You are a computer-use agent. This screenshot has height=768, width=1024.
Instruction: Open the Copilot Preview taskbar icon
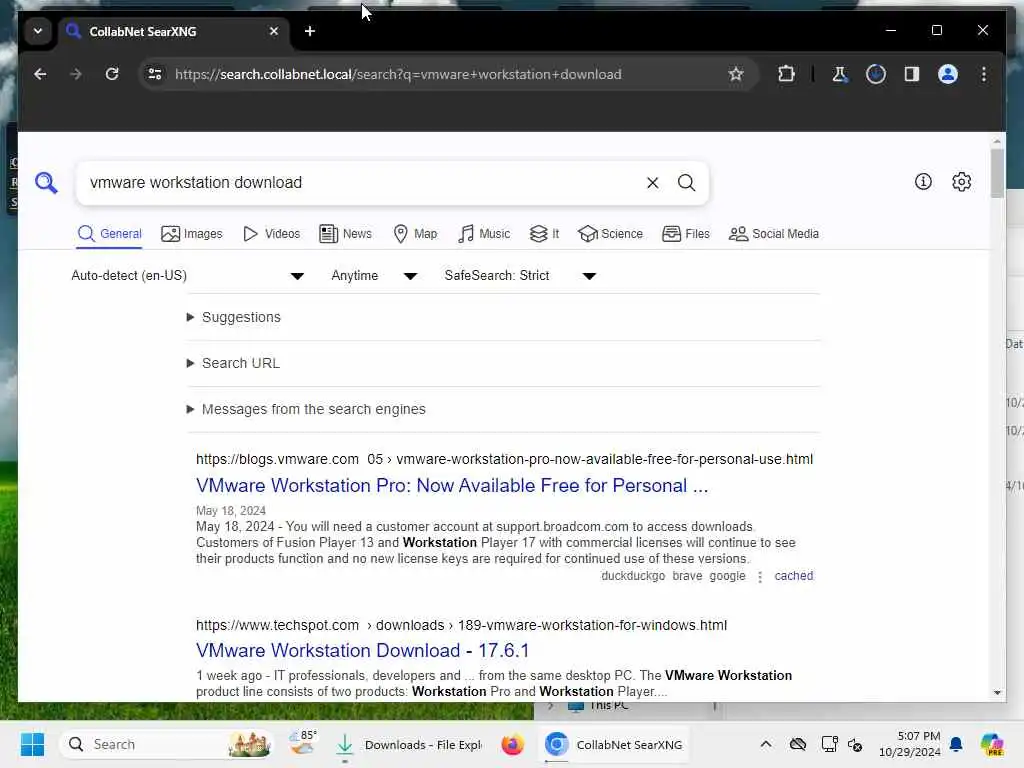(x=992, y=744)
